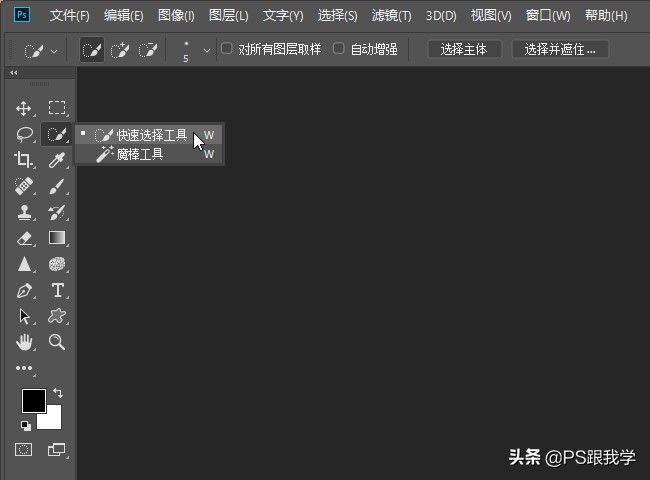Open the 帮助(H) menu

pos(606,16)
